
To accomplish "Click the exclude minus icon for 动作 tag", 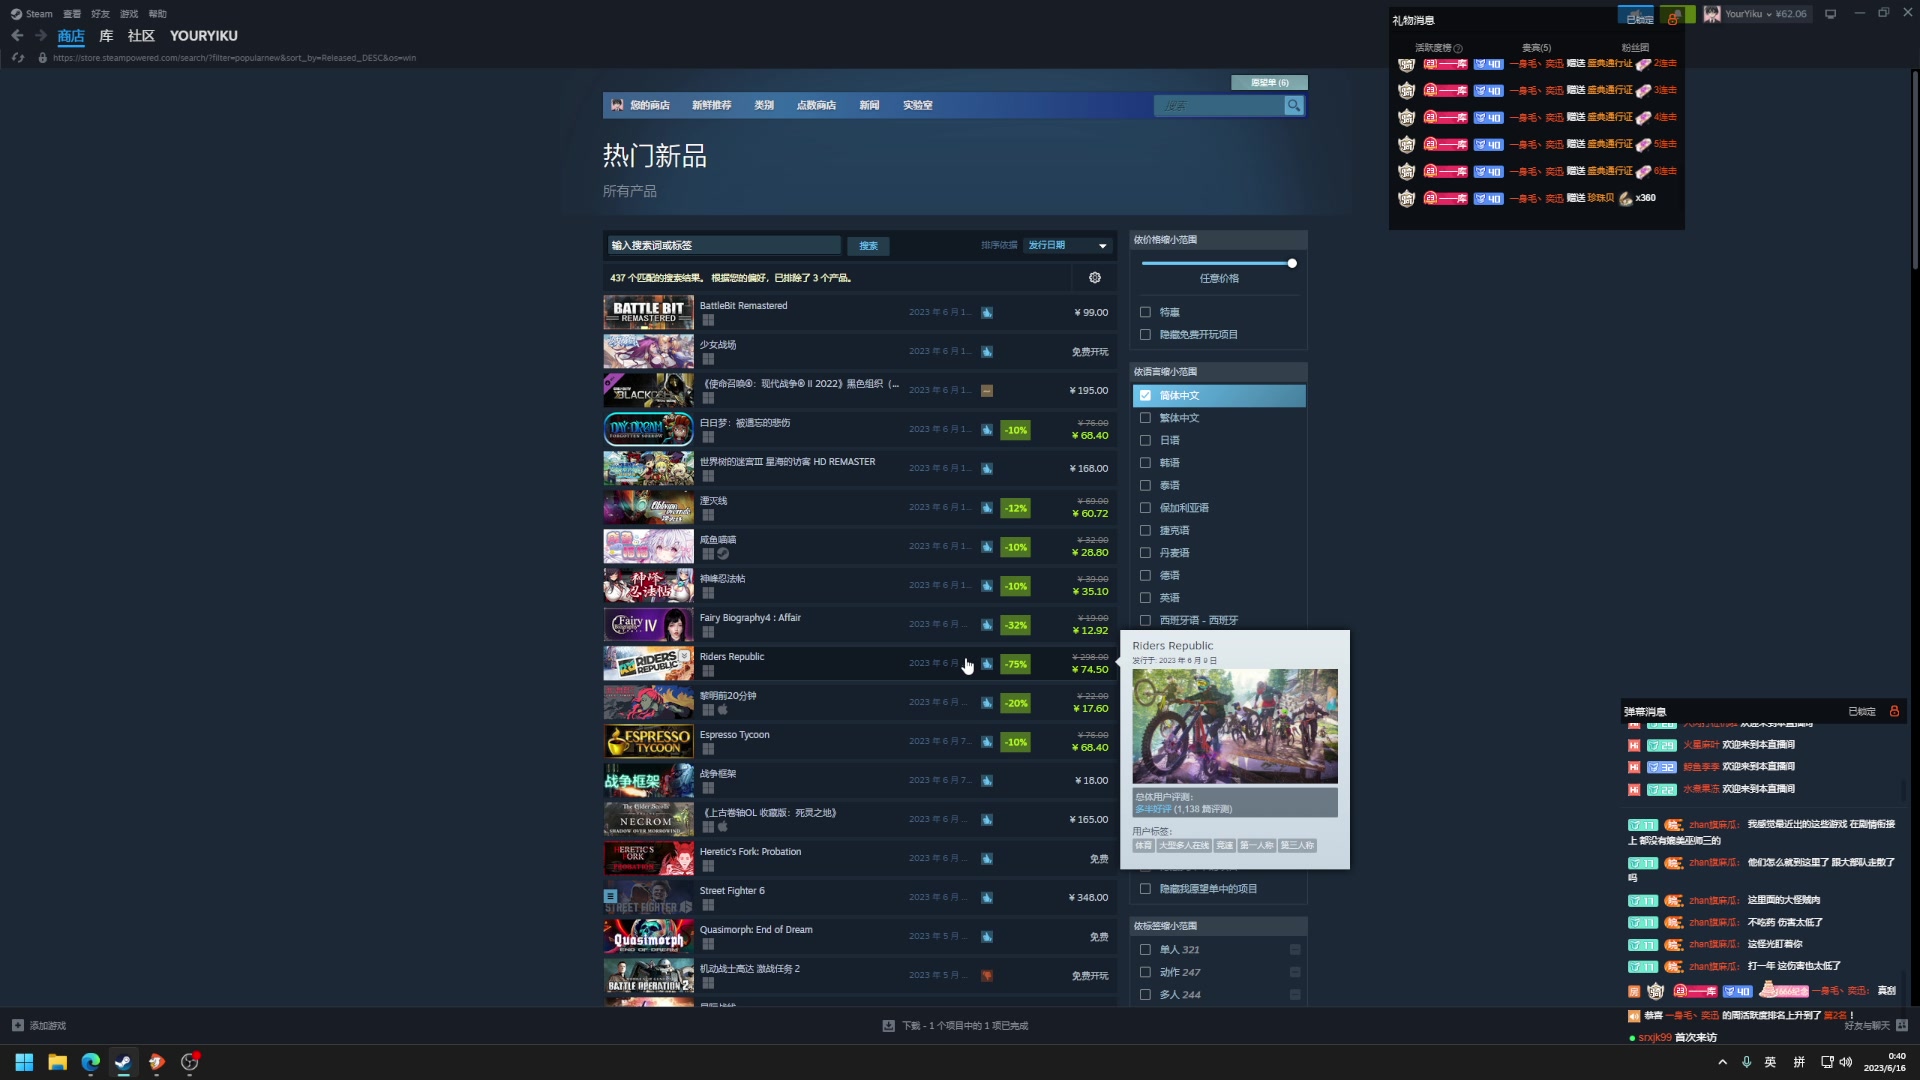I will (x=1295, y=972).
